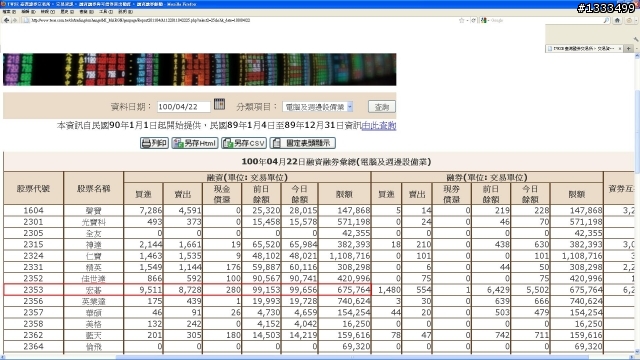Click stock code 2331
Screen dimensions: 640x360
click(x=33, y=267)
